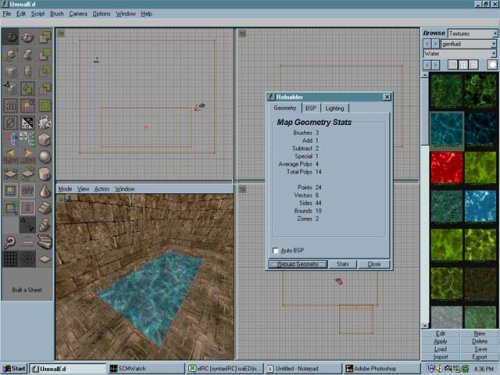Click the linear stairs builder icon
Viewport: 500px width, 375px height.
[44, 208]
